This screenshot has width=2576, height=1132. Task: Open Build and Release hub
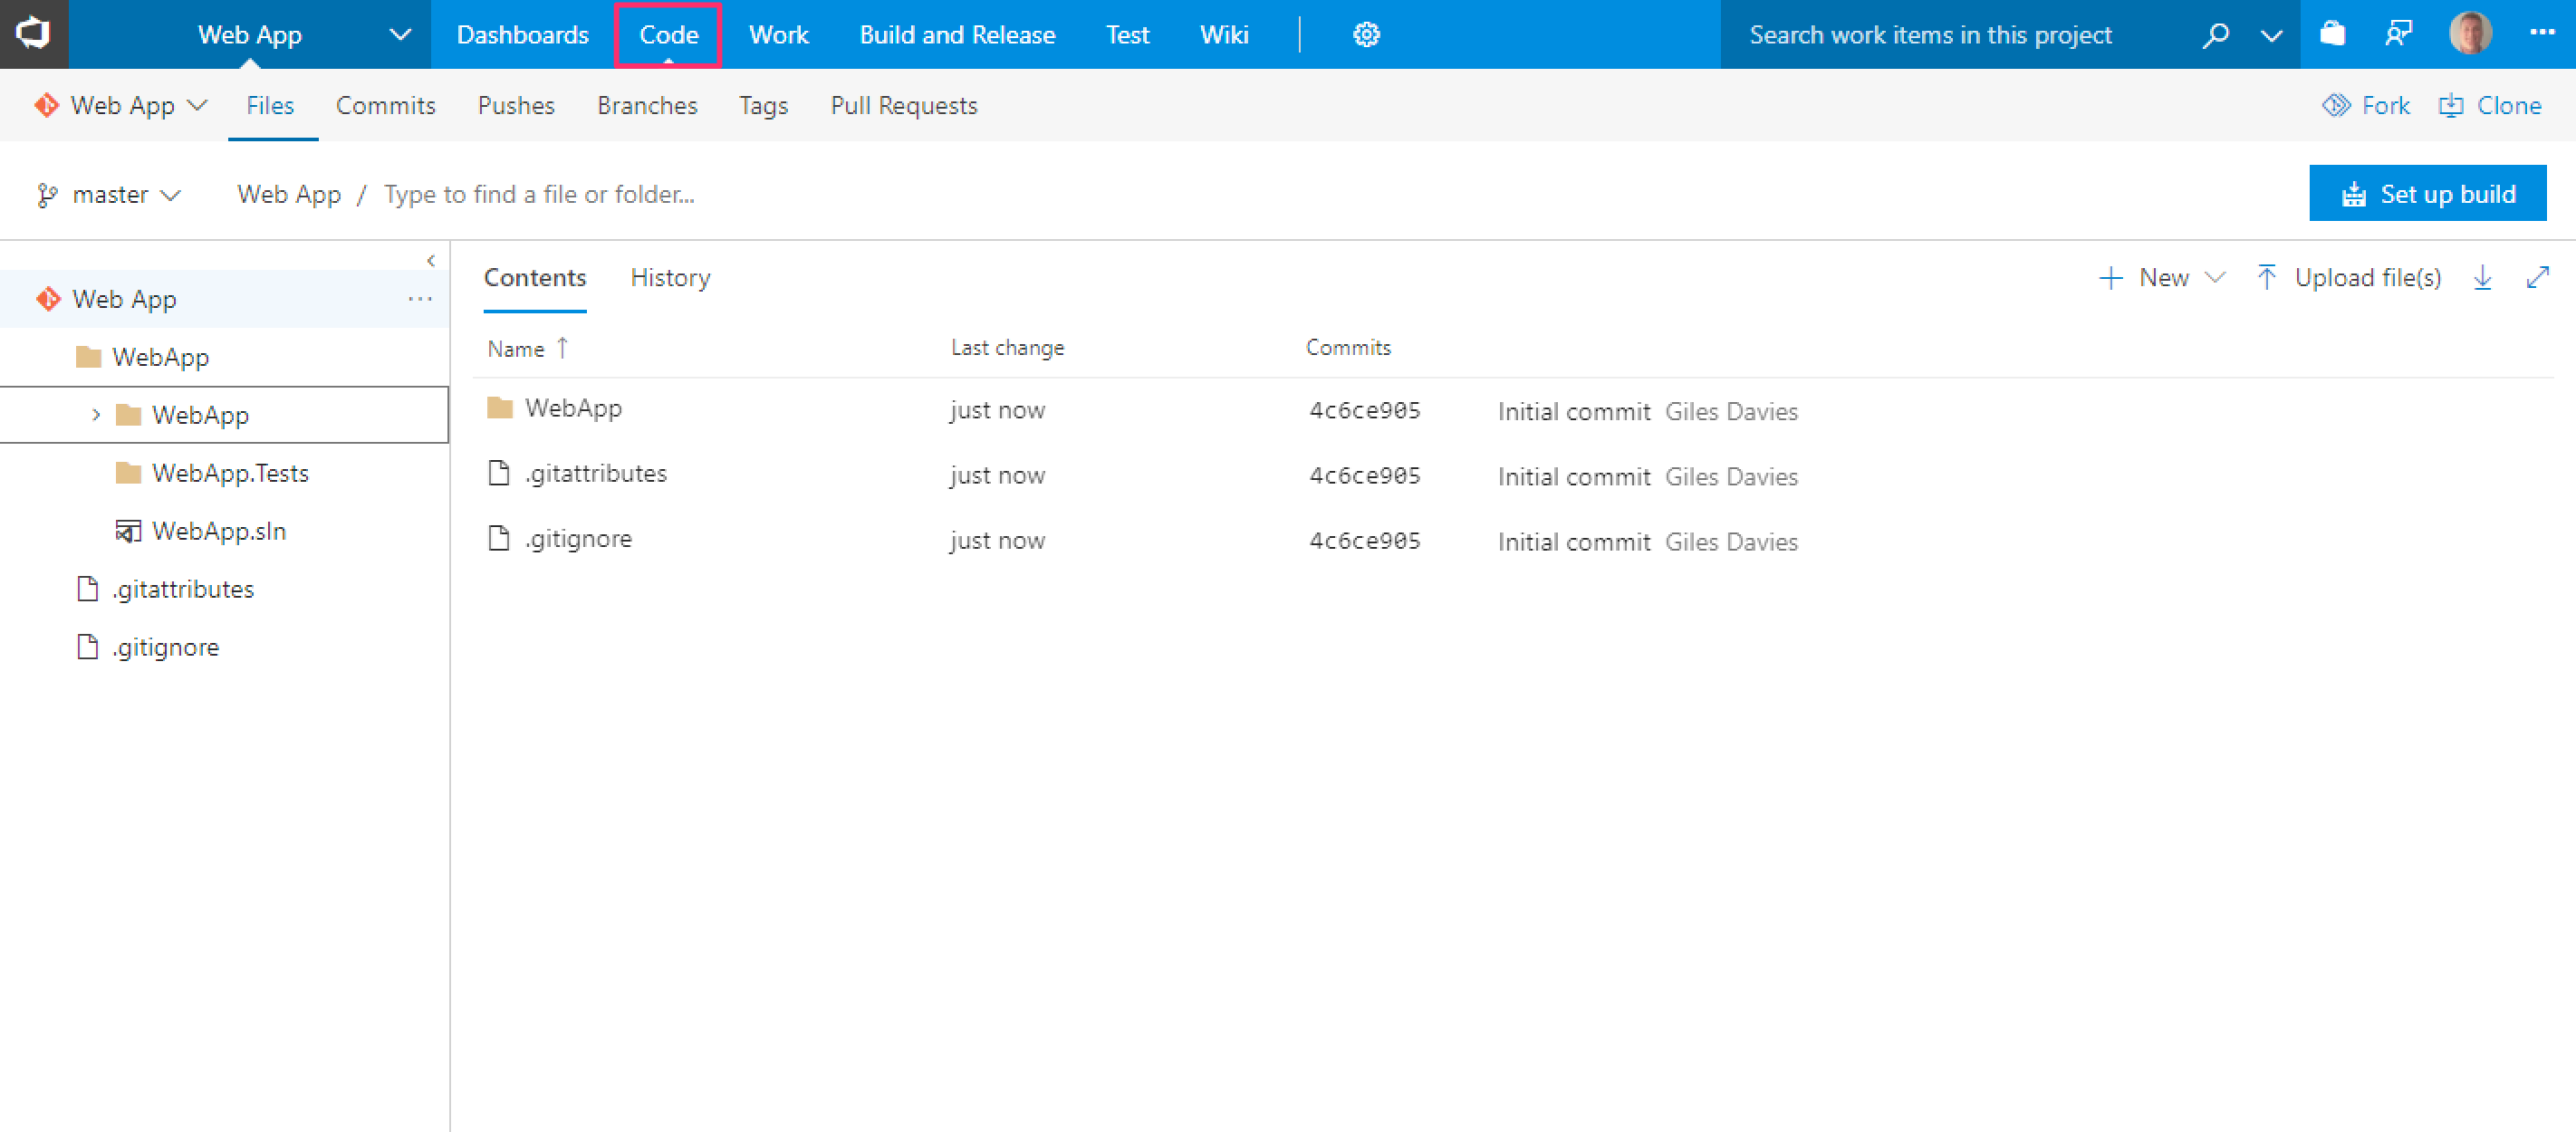(956, 35)
